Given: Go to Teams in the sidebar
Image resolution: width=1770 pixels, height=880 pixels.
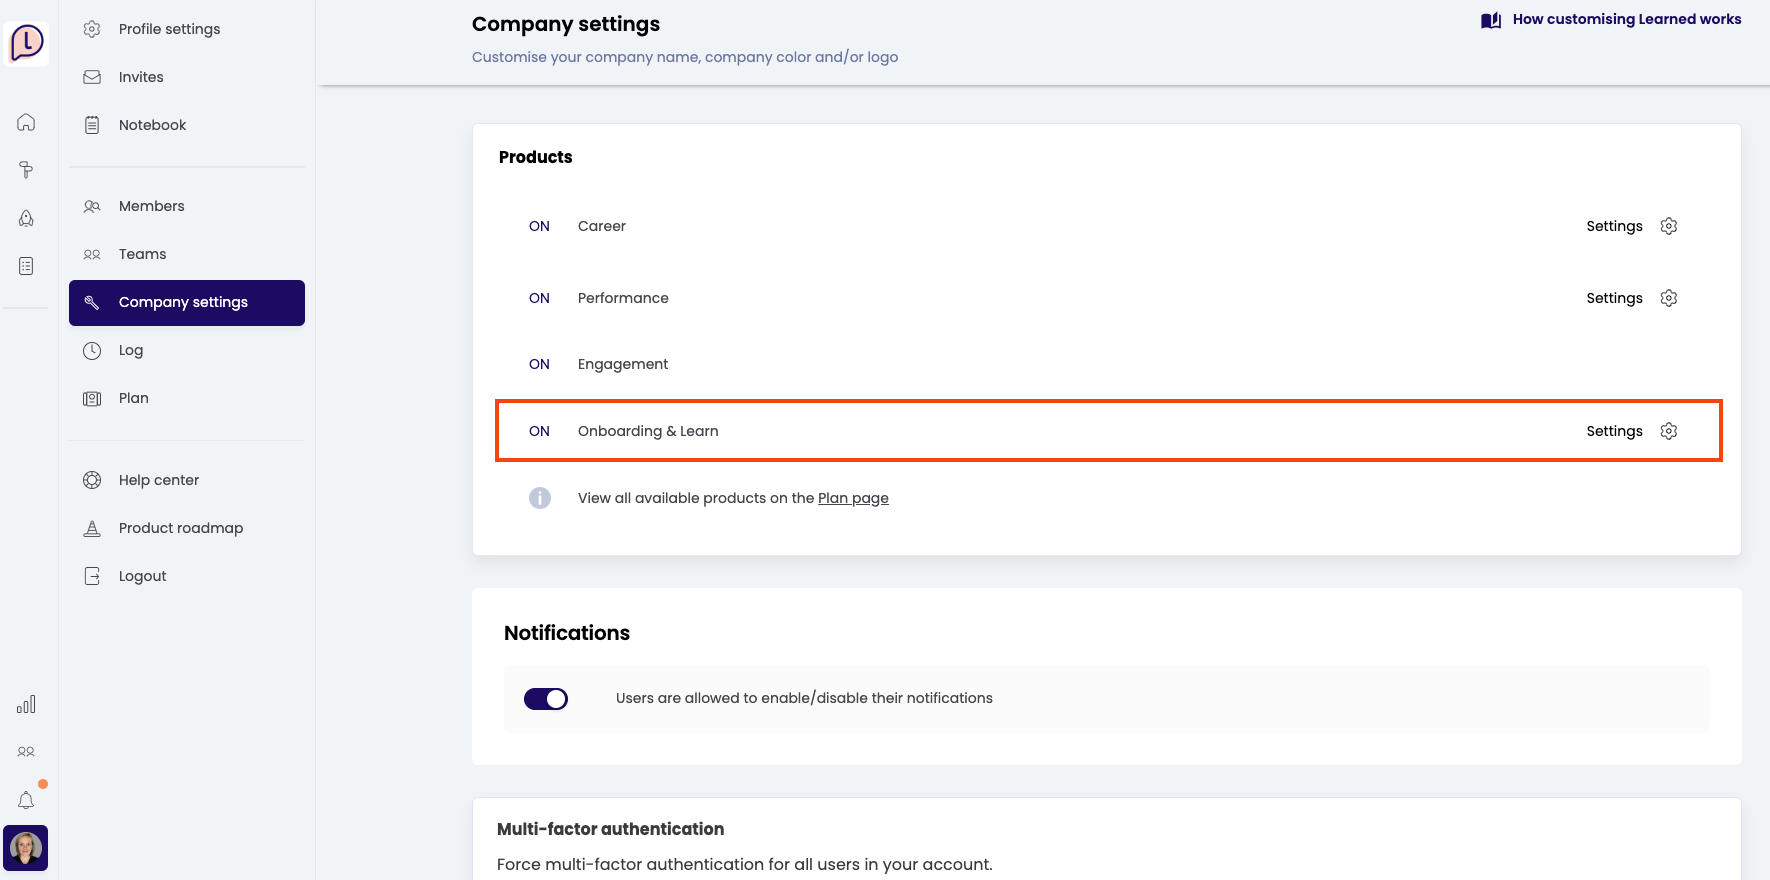Looking at the screenshot, I should pyautogui.click(x=143, y=254).
